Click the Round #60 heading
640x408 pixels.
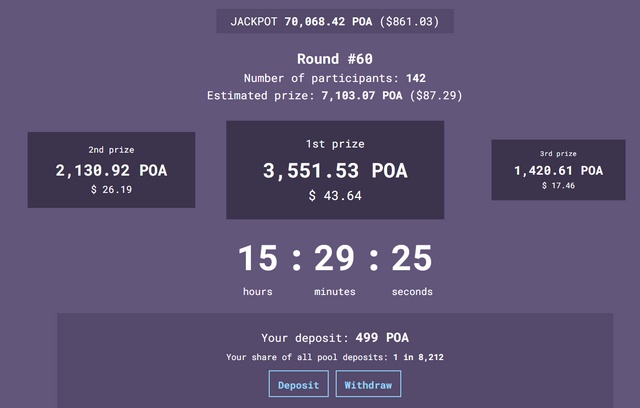(x=335, y=59)
